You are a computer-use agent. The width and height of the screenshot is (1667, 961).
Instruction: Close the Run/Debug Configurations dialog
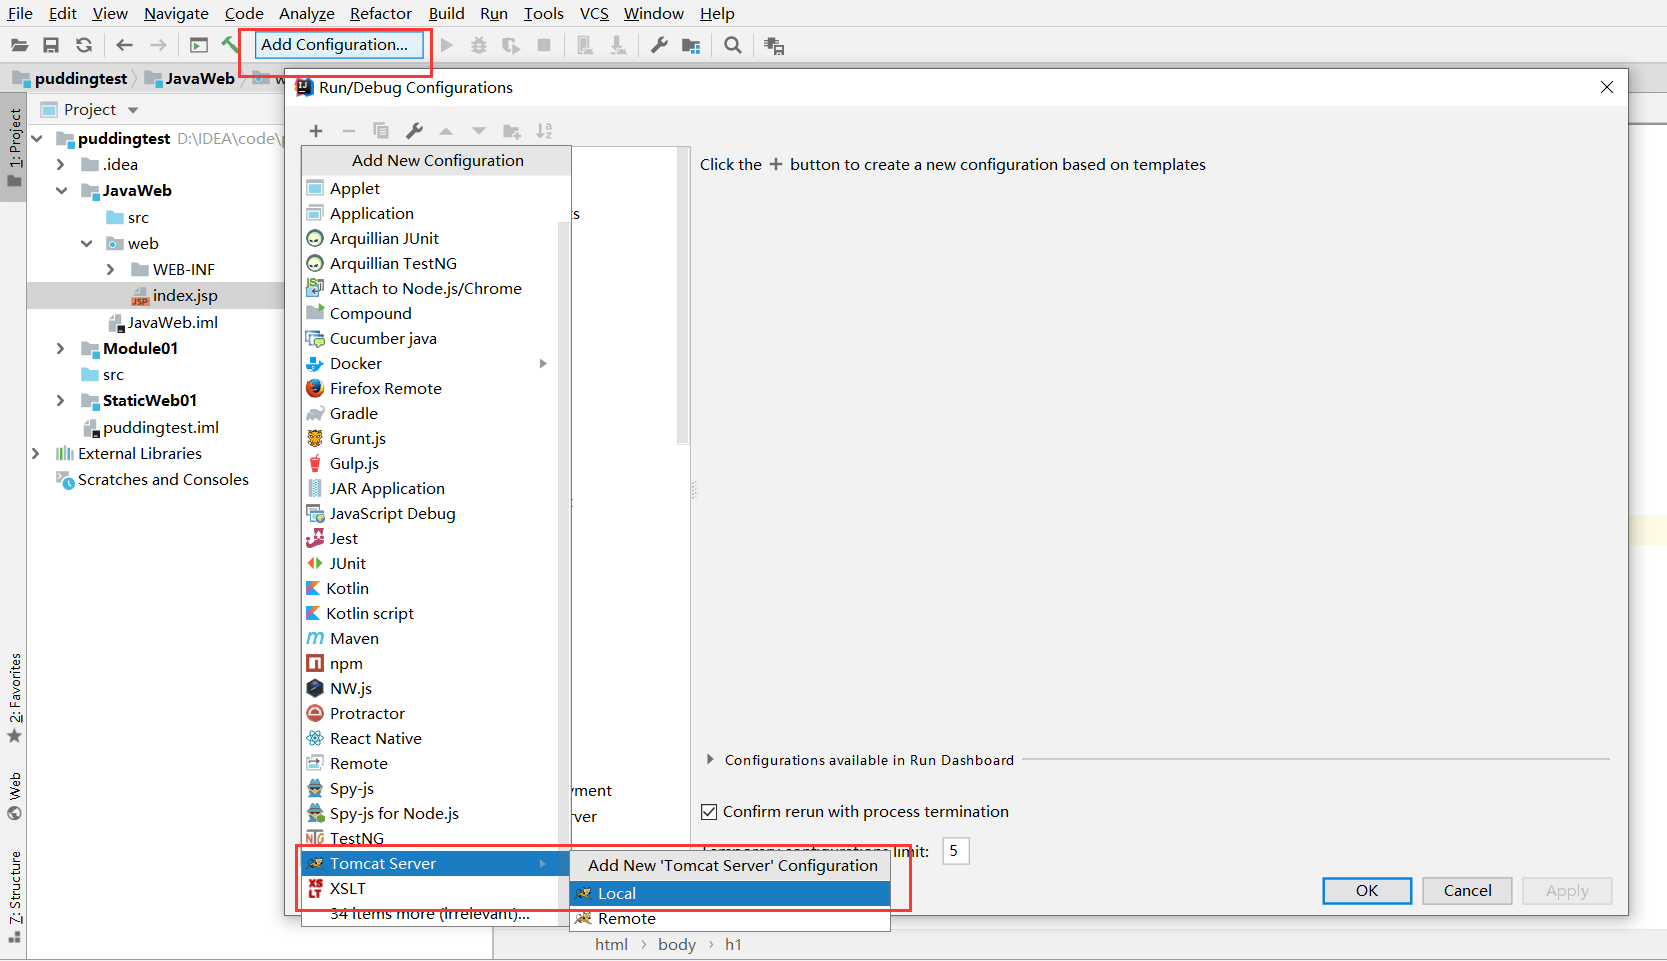[x=1607, y=88]
